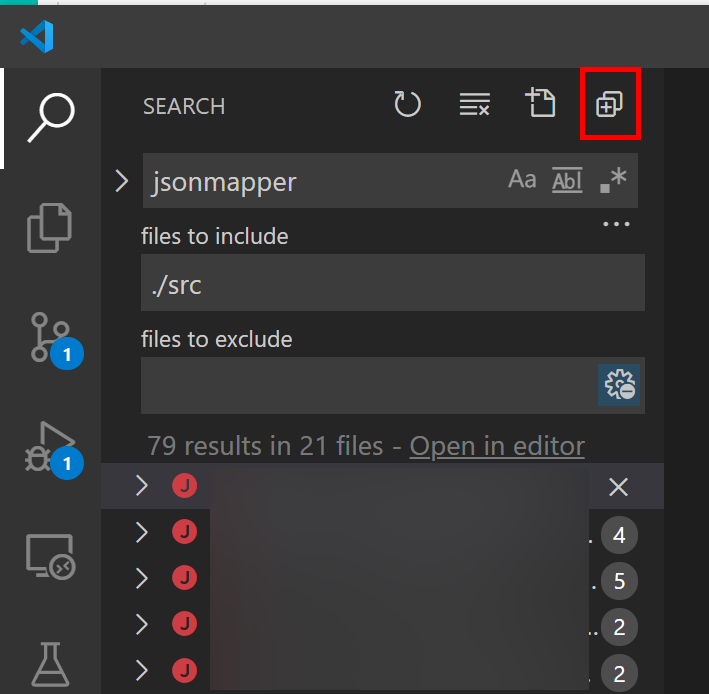Toggle Match Whole Word option
This screenshot has width=709, height=694.
click(567, 180)
